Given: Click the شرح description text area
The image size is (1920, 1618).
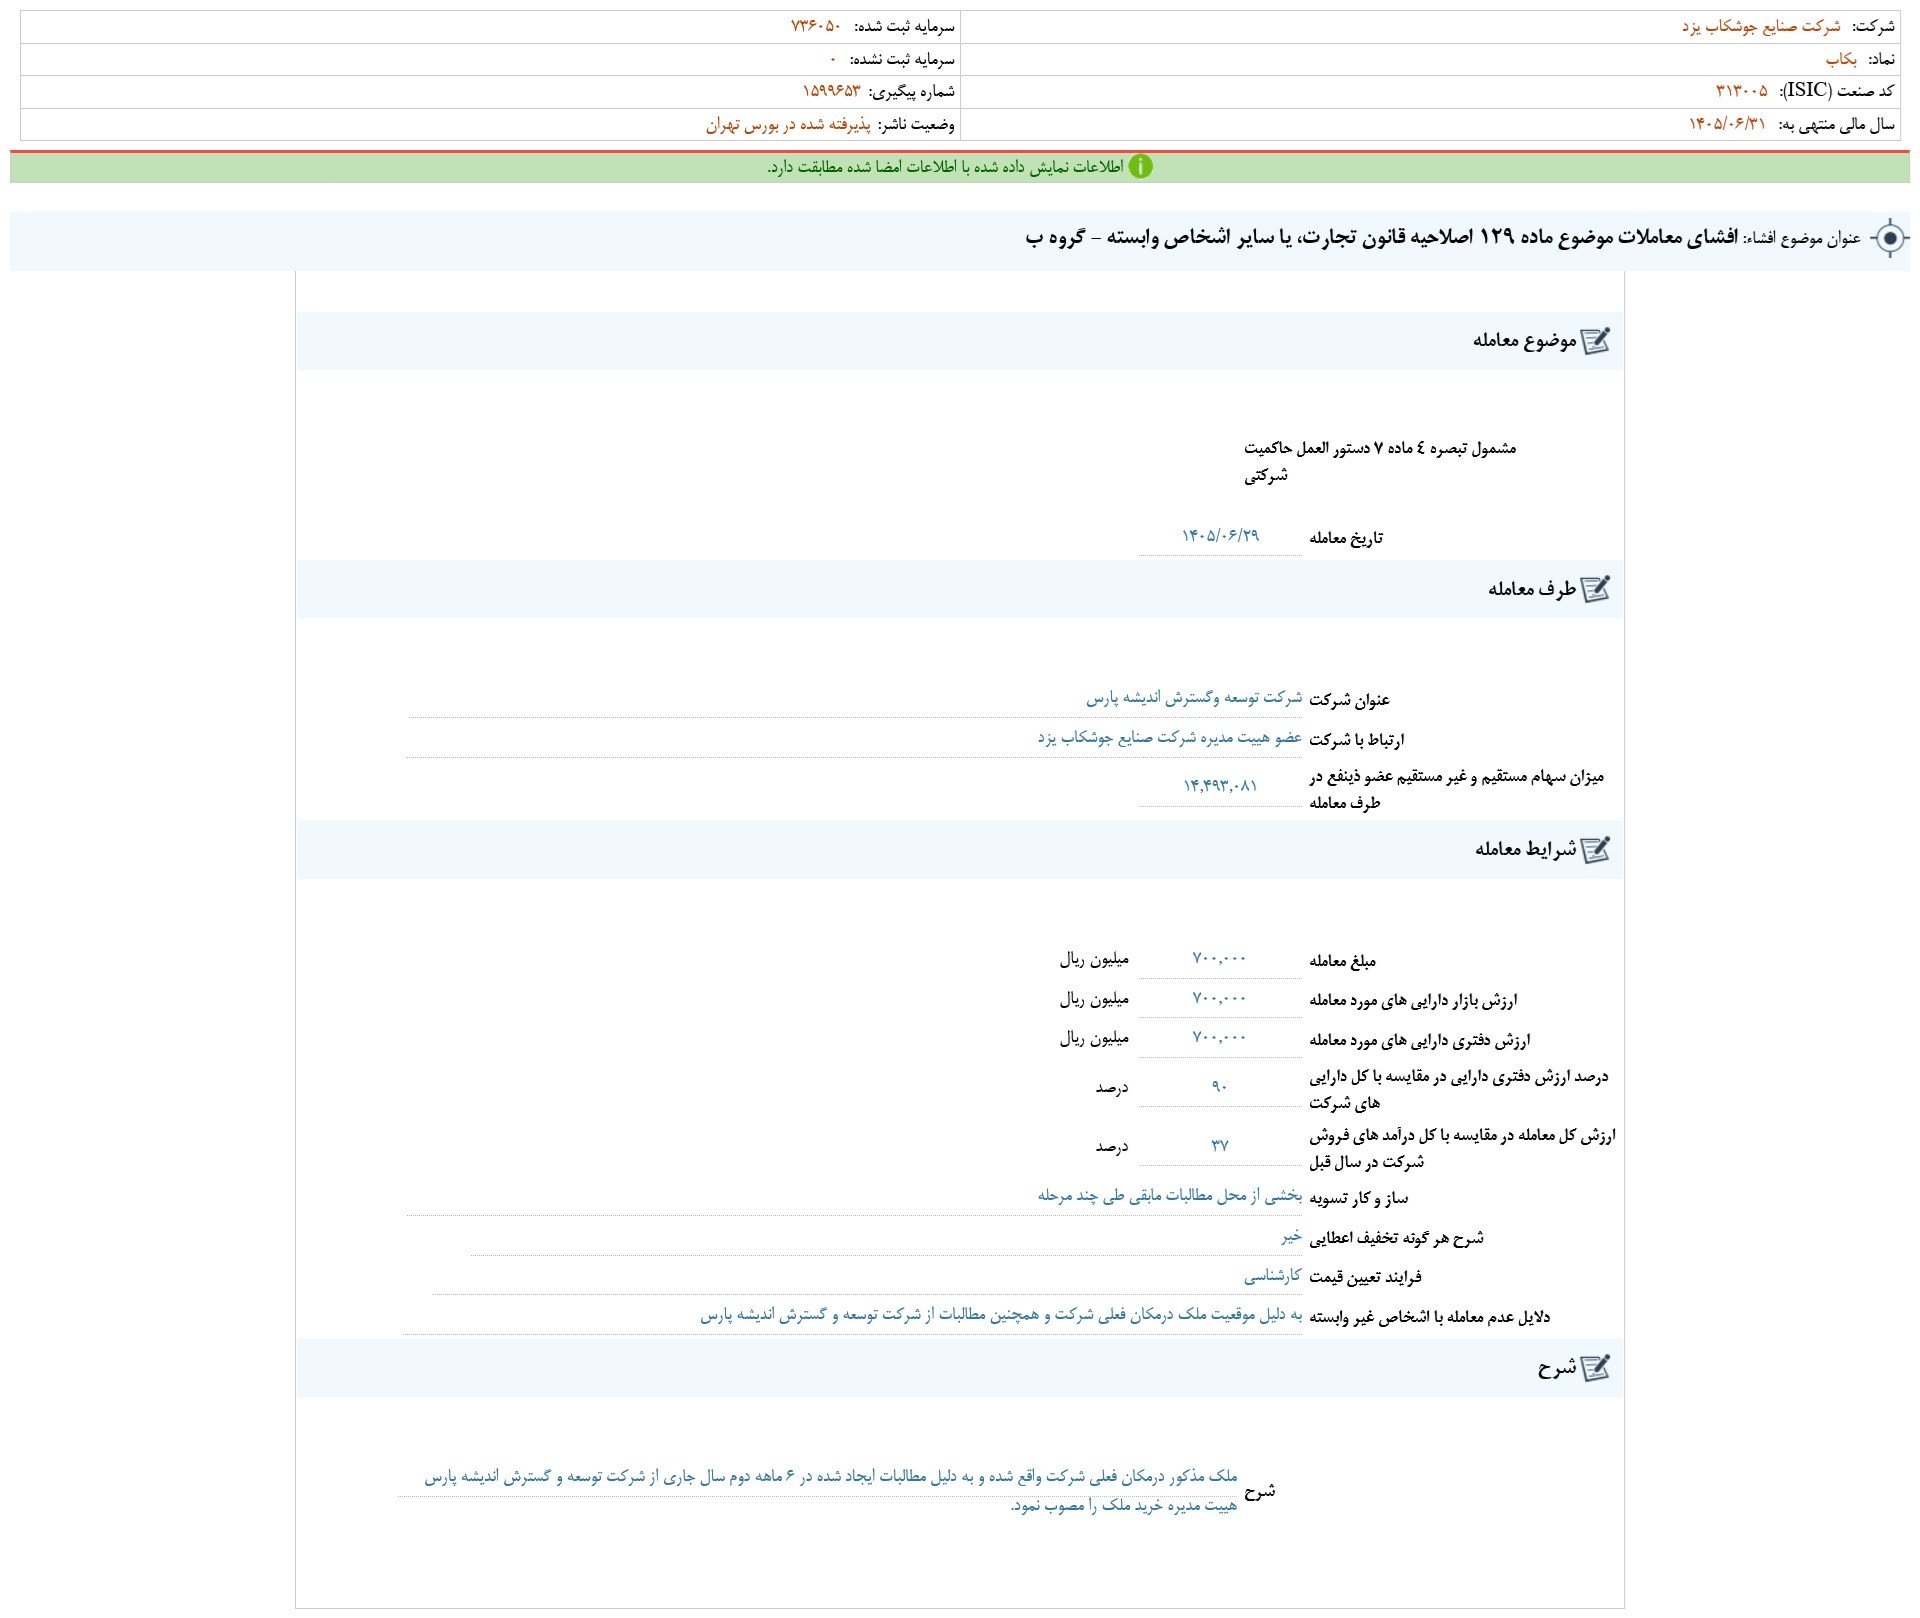Looking at the screenshot, I should tap(818, 1490).
